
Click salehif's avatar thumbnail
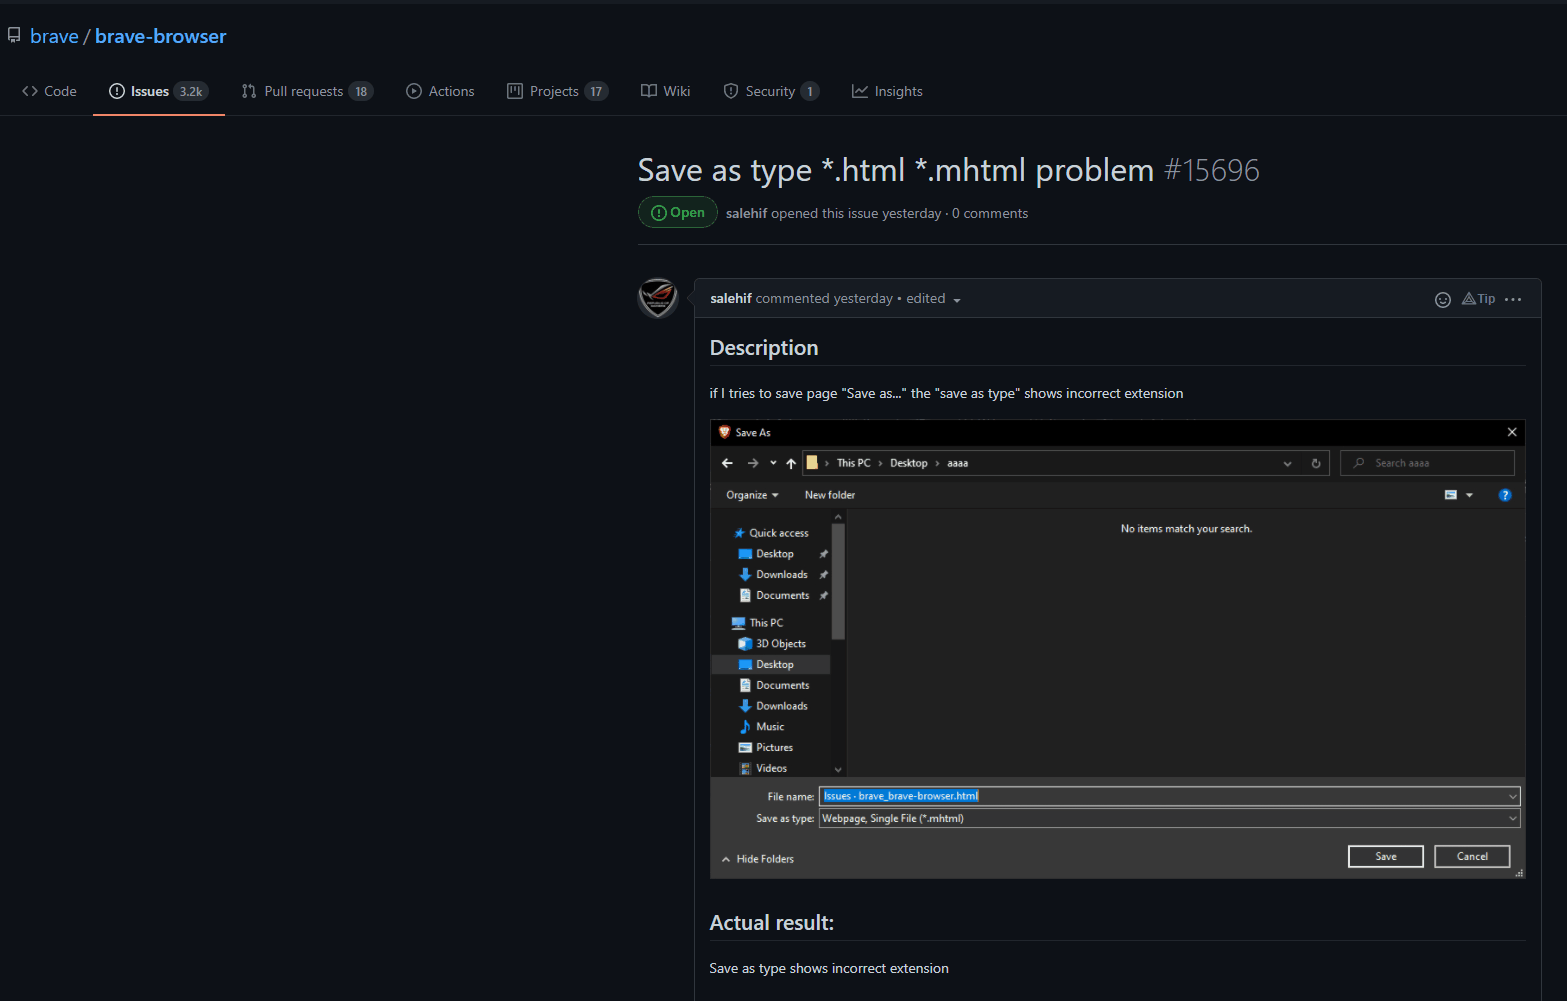657,298
